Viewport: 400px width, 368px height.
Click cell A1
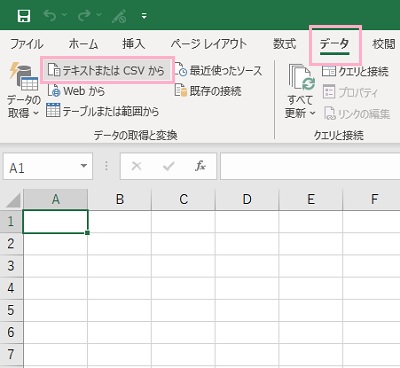tap(55, 221)
